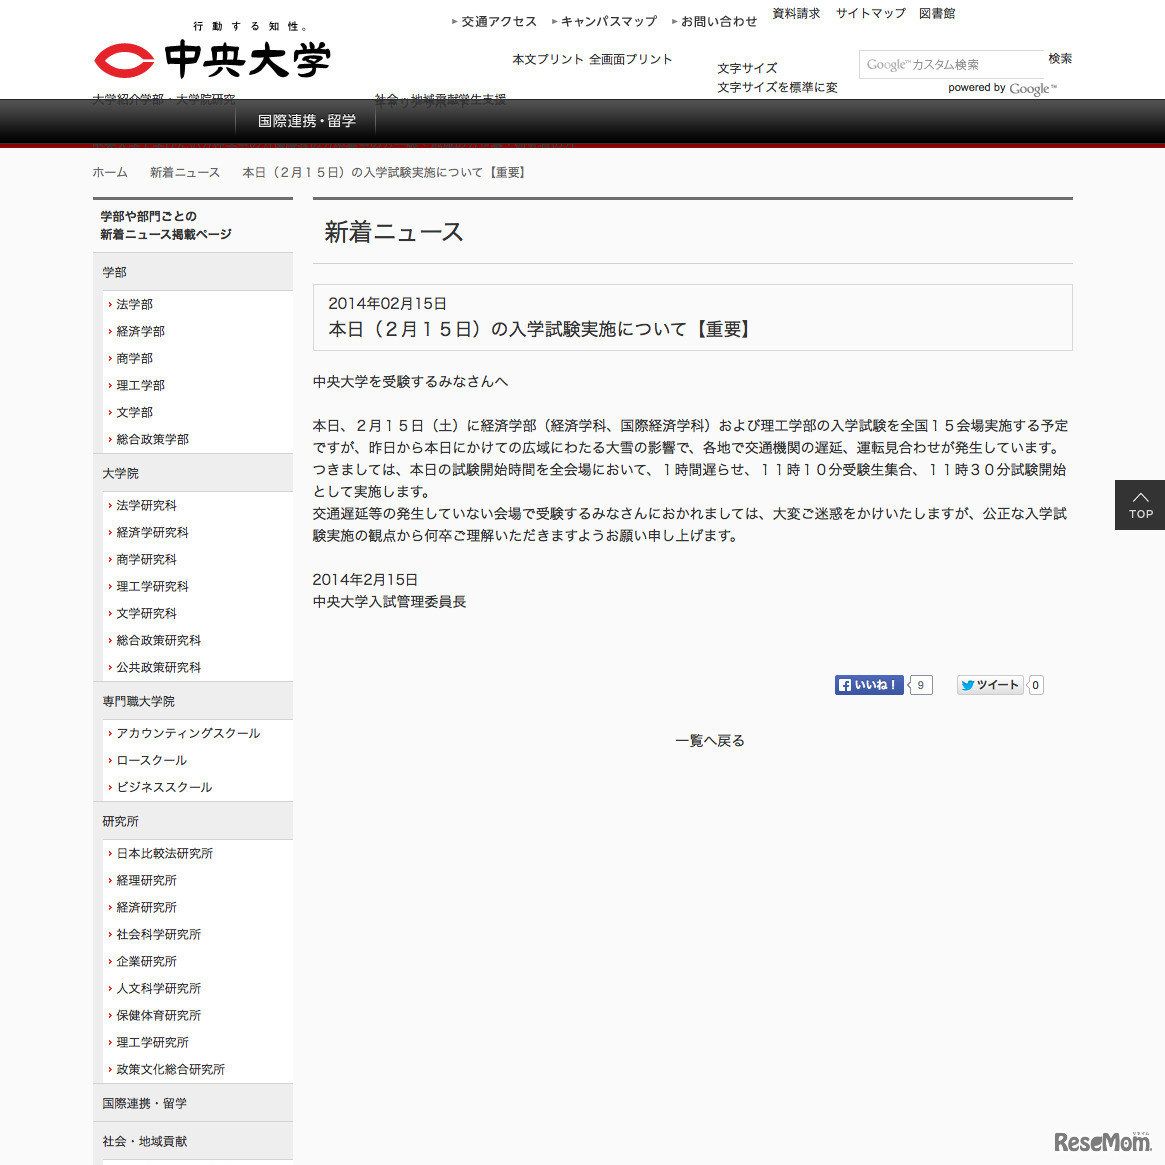Viewport: 1165px width, 1165px height.
Task: Navigate home via ホーム breadcrumb link
Action: [x=110, y=172]
